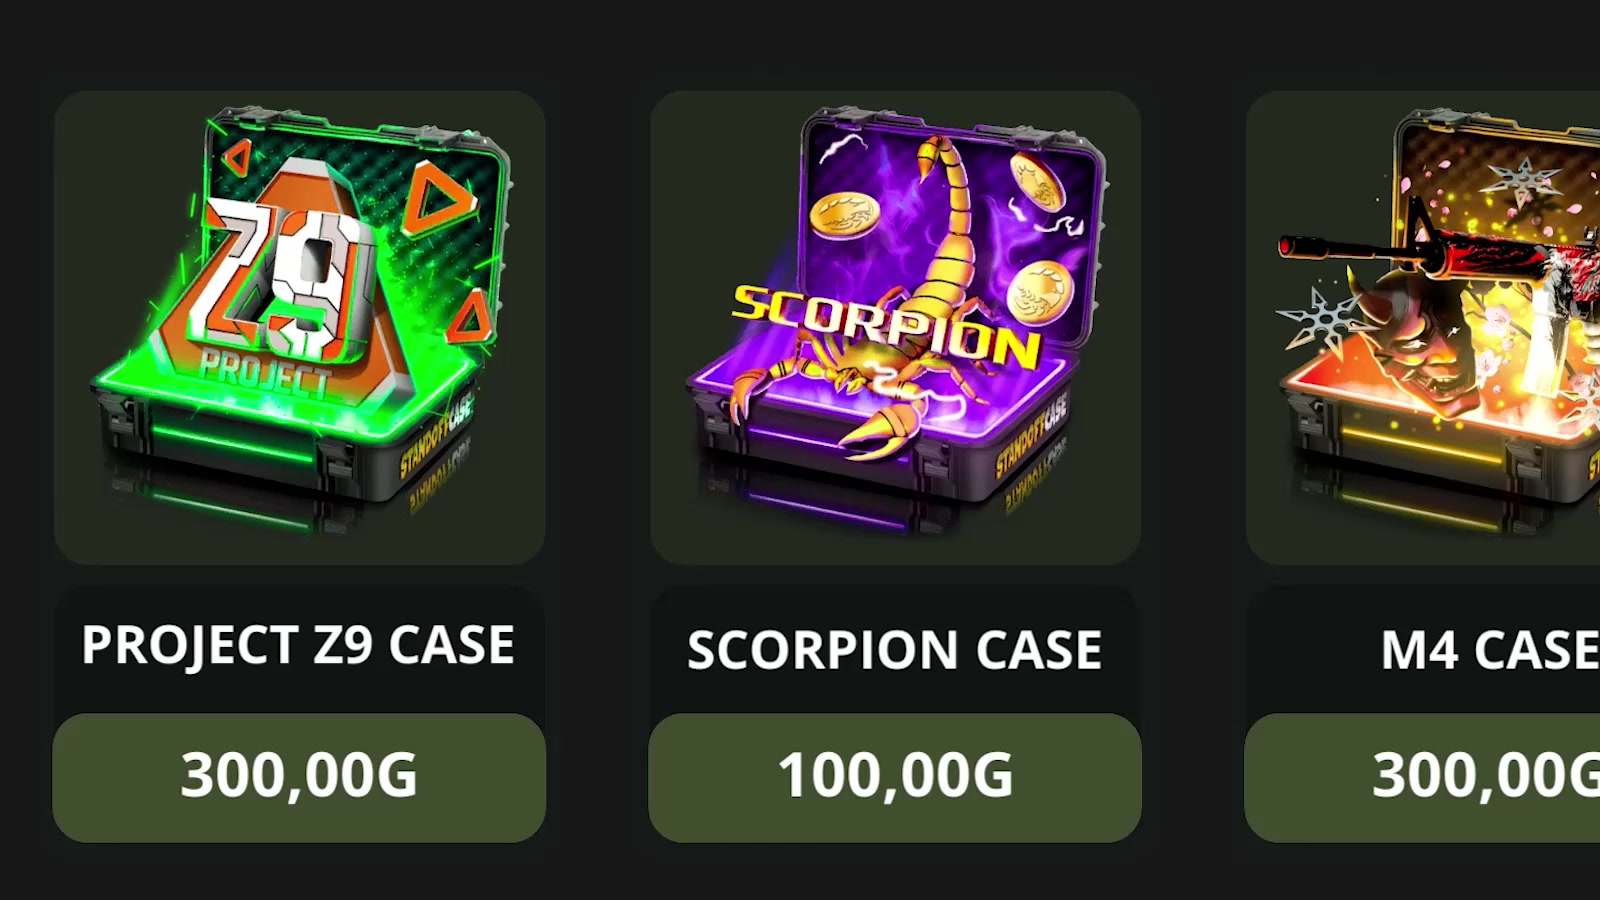Image resolution: width=1600 pixels, height=900 pixels.
Task: Buy Scorpion case for 100,00G
Action: [895, 777]
